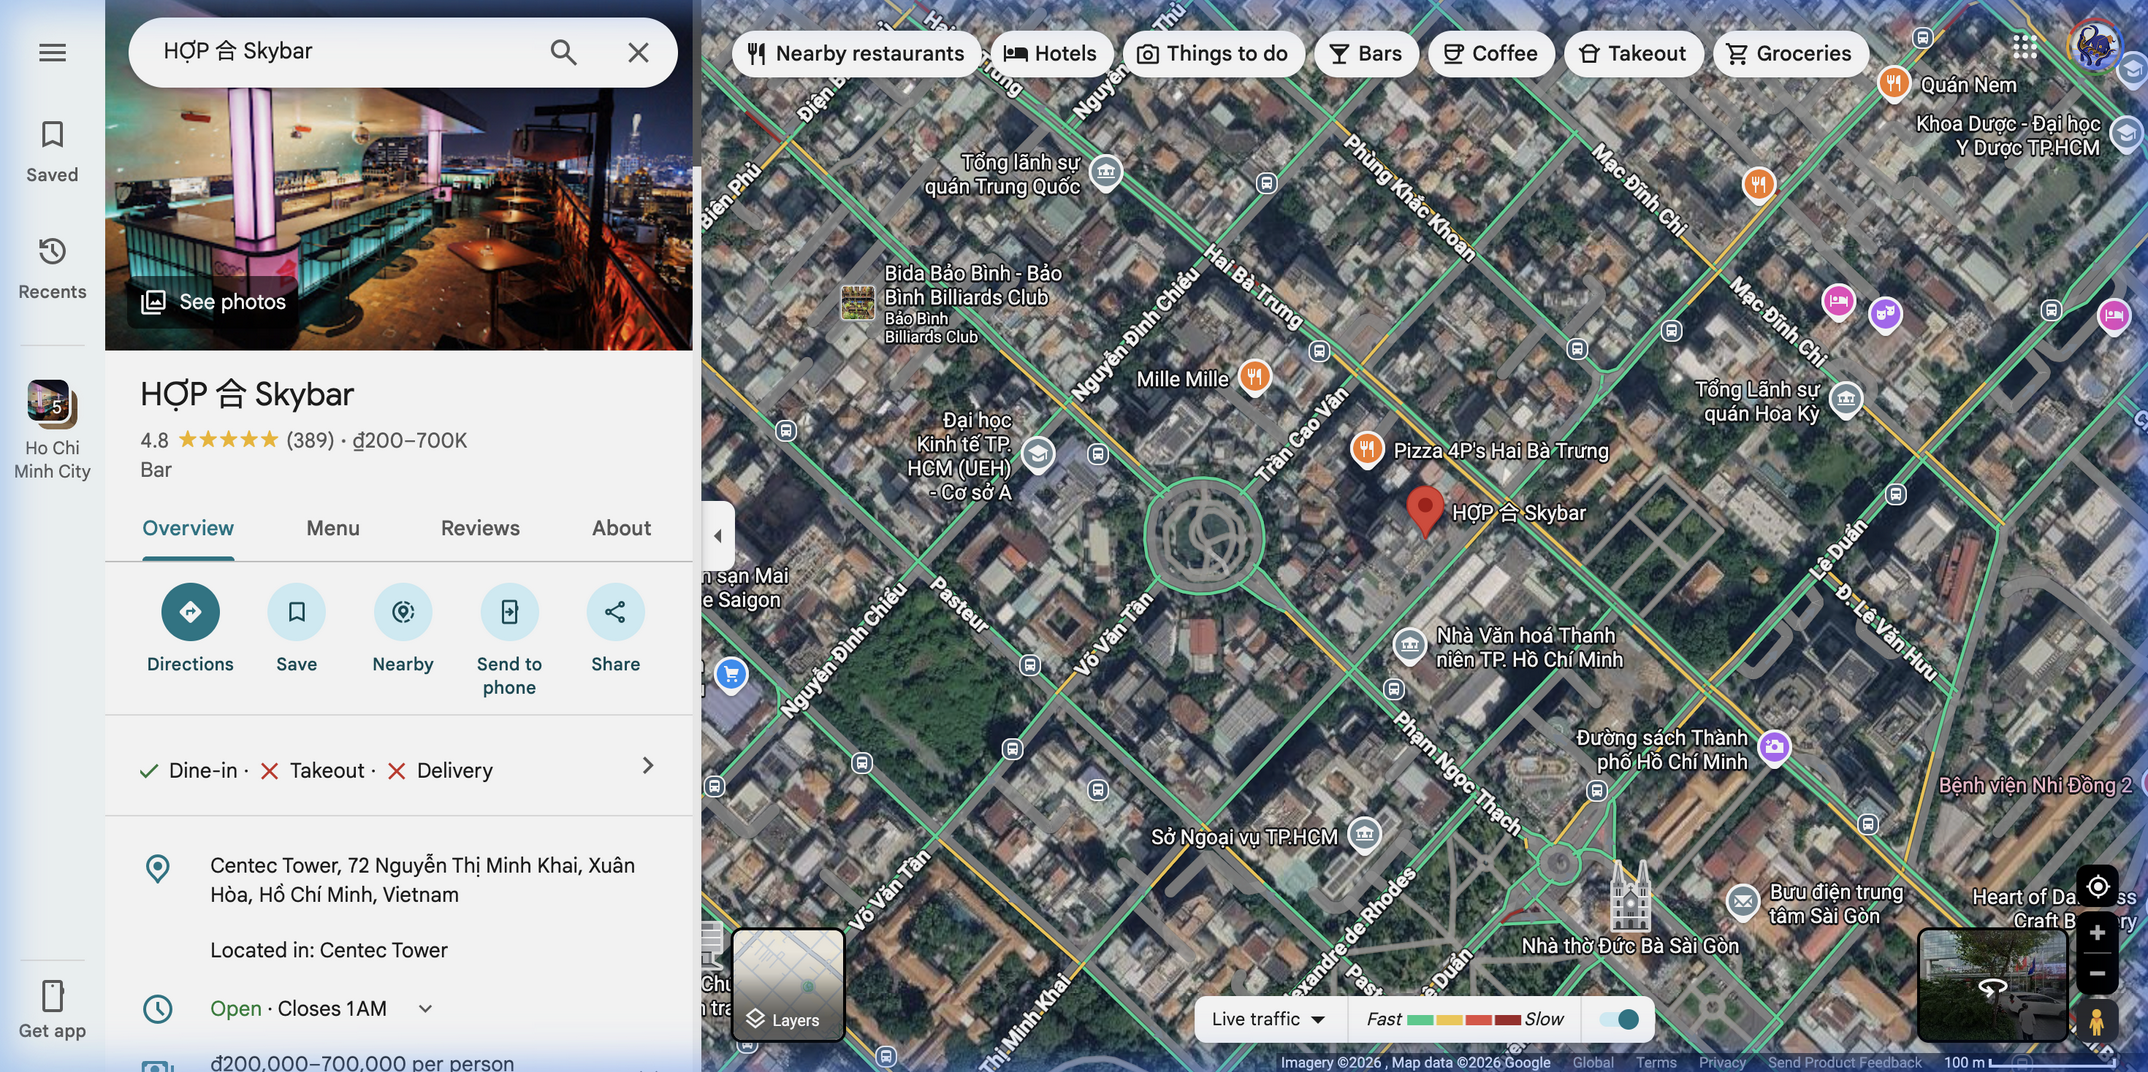Click the Directions button
Image resolution: width=2148 pixels, height=1072 pixels.
(190, 612)
